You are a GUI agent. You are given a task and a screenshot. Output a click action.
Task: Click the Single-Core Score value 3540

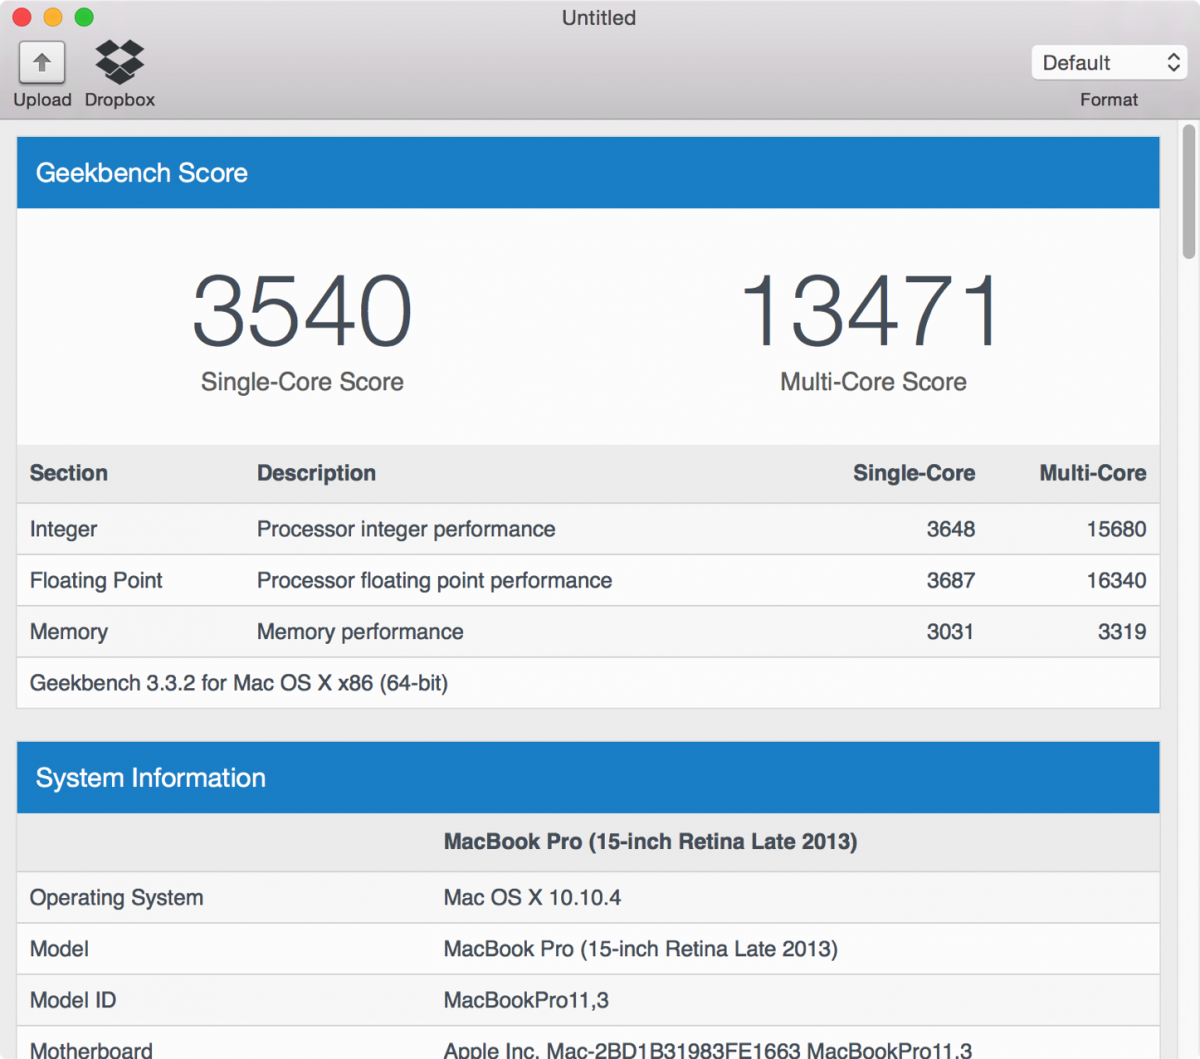(301, 310)
